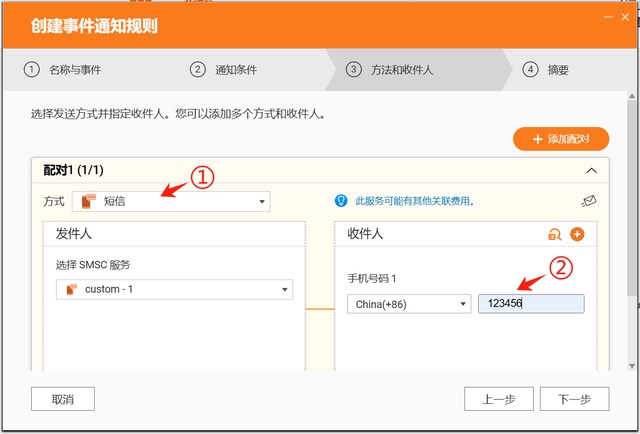Collapse the 配对1 (1/1) section
This screenshot has width=640, height=434.
pos(591,171)
